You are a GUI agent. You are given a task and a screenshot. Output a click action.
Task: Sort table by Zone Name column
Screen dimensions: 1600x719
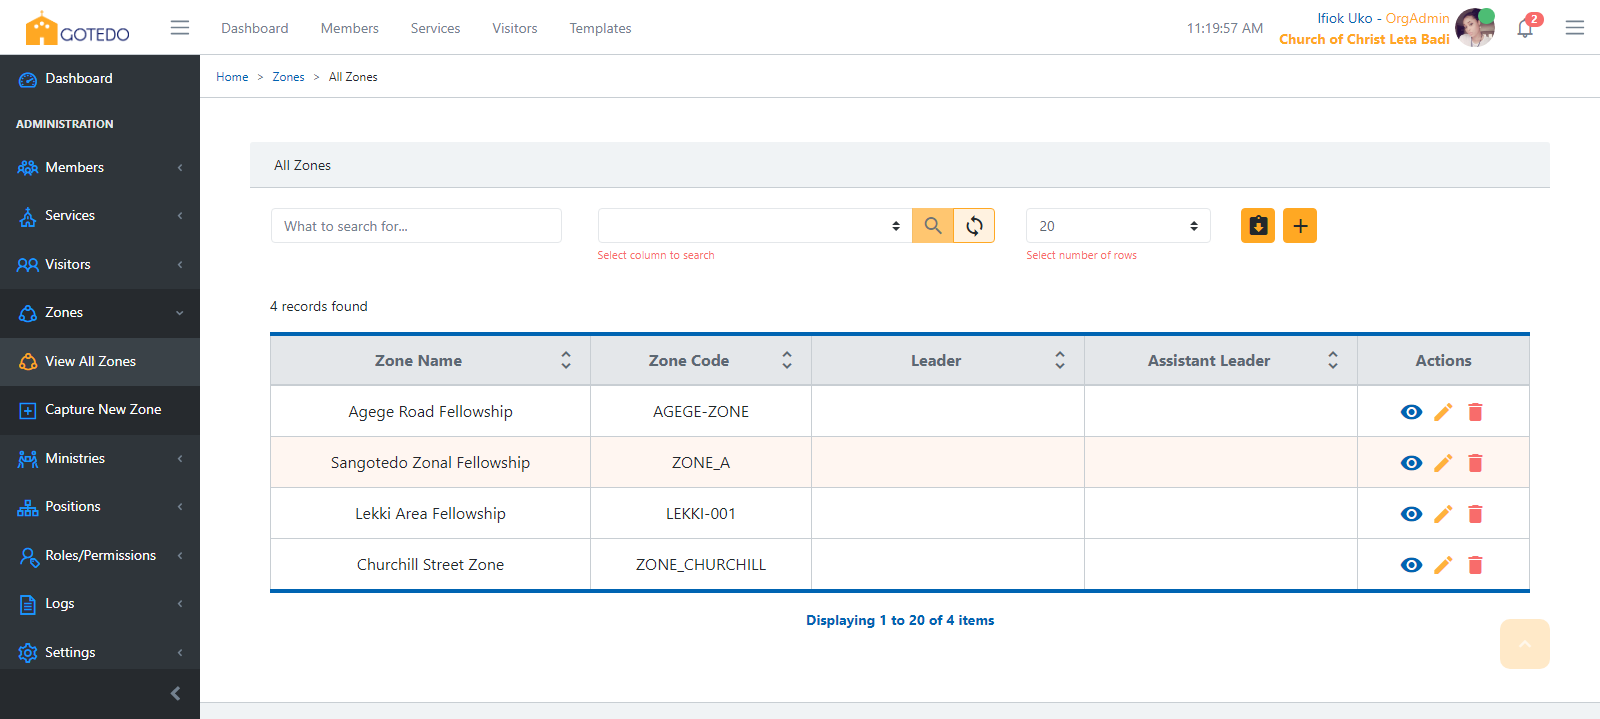tap(566, 360)
